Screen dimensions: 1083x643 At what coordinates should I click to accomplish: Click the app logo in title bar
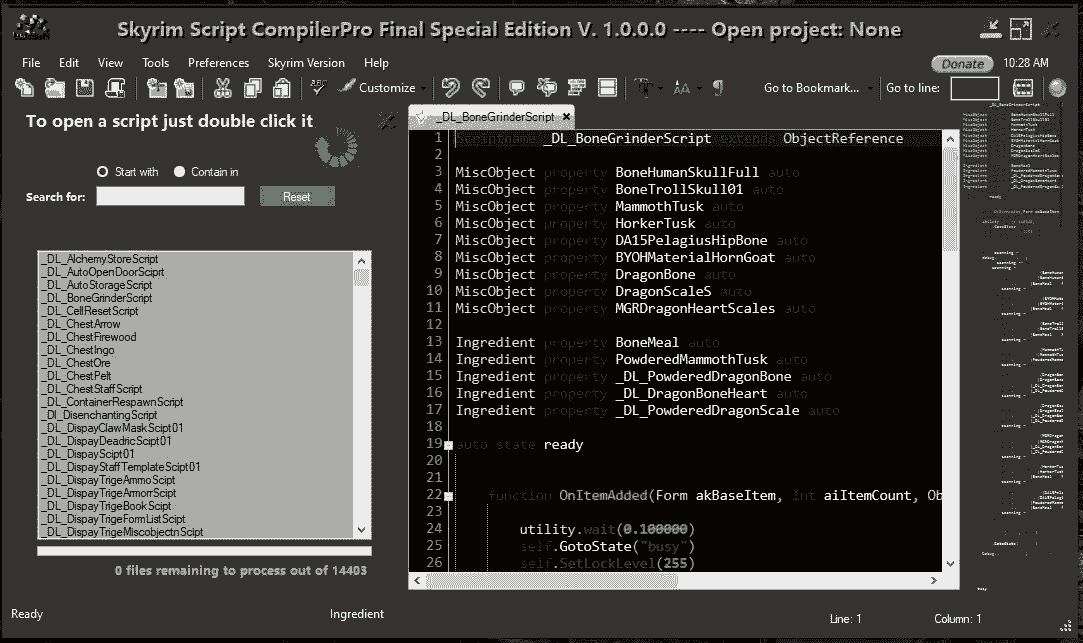coord(32,28)
